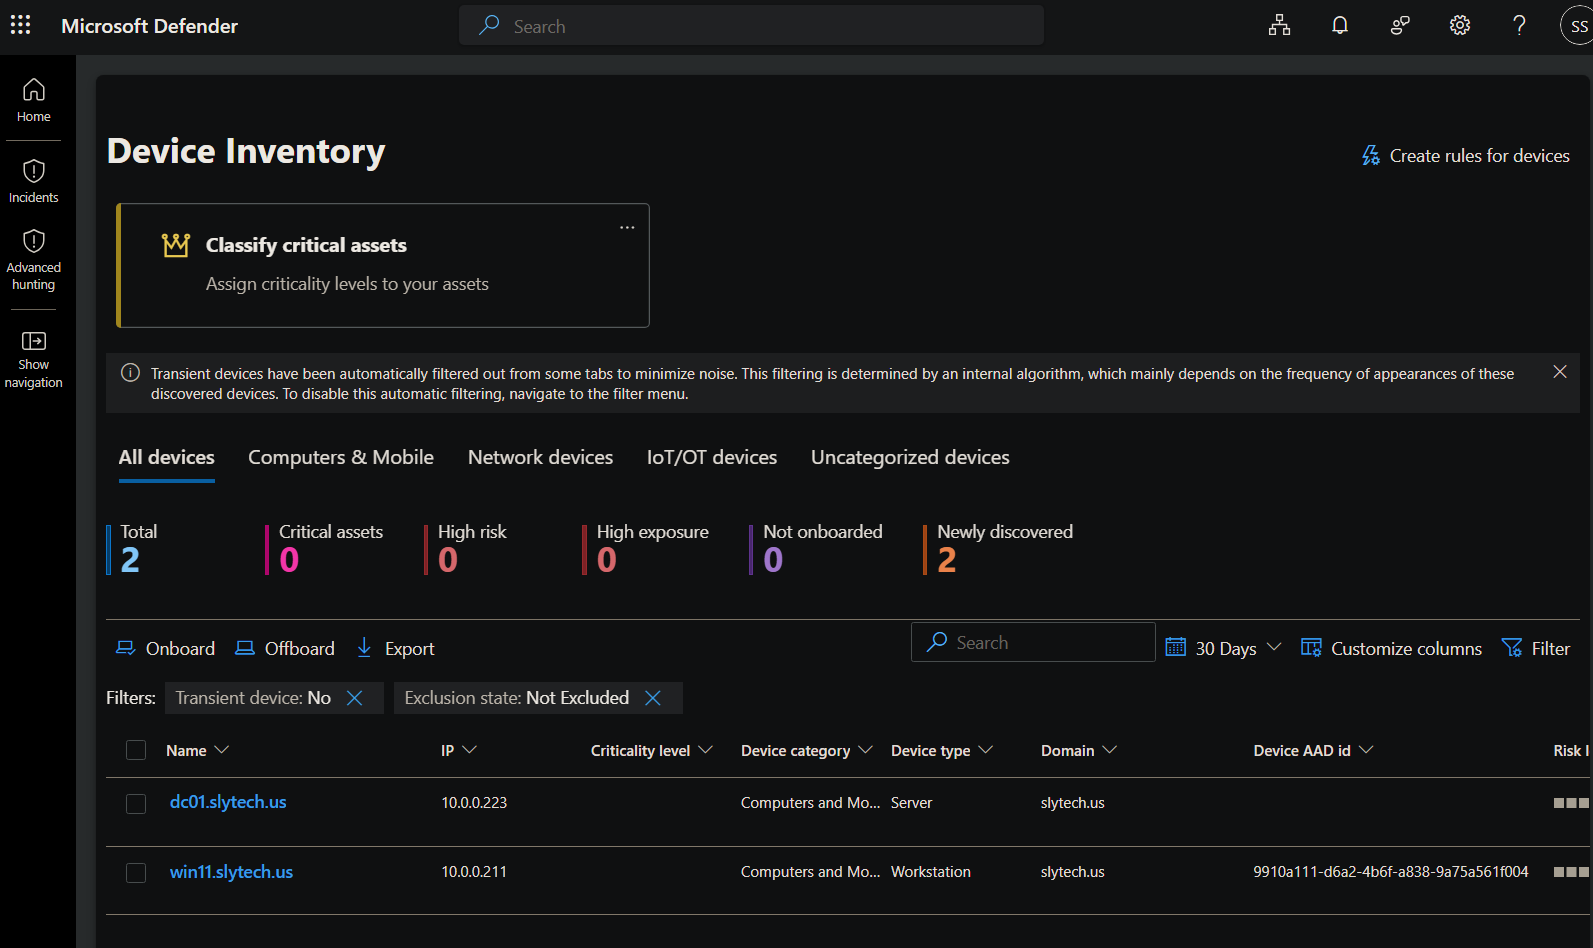Switch to Network devices tab
1593x948 pixels.
click(x=541, y=458)
